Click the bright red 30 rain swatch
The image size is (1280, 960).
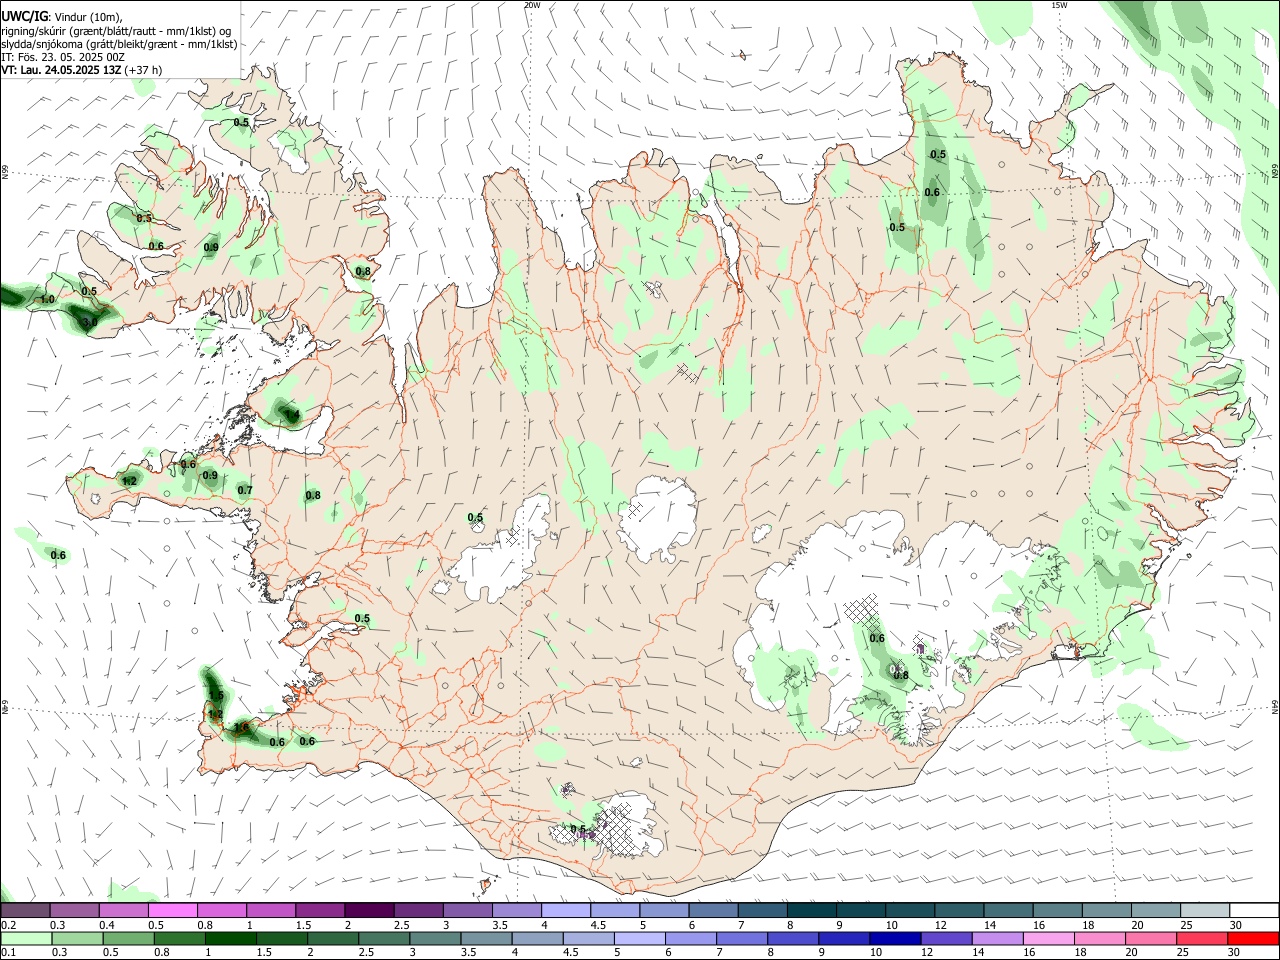[x=1253, y=938]
